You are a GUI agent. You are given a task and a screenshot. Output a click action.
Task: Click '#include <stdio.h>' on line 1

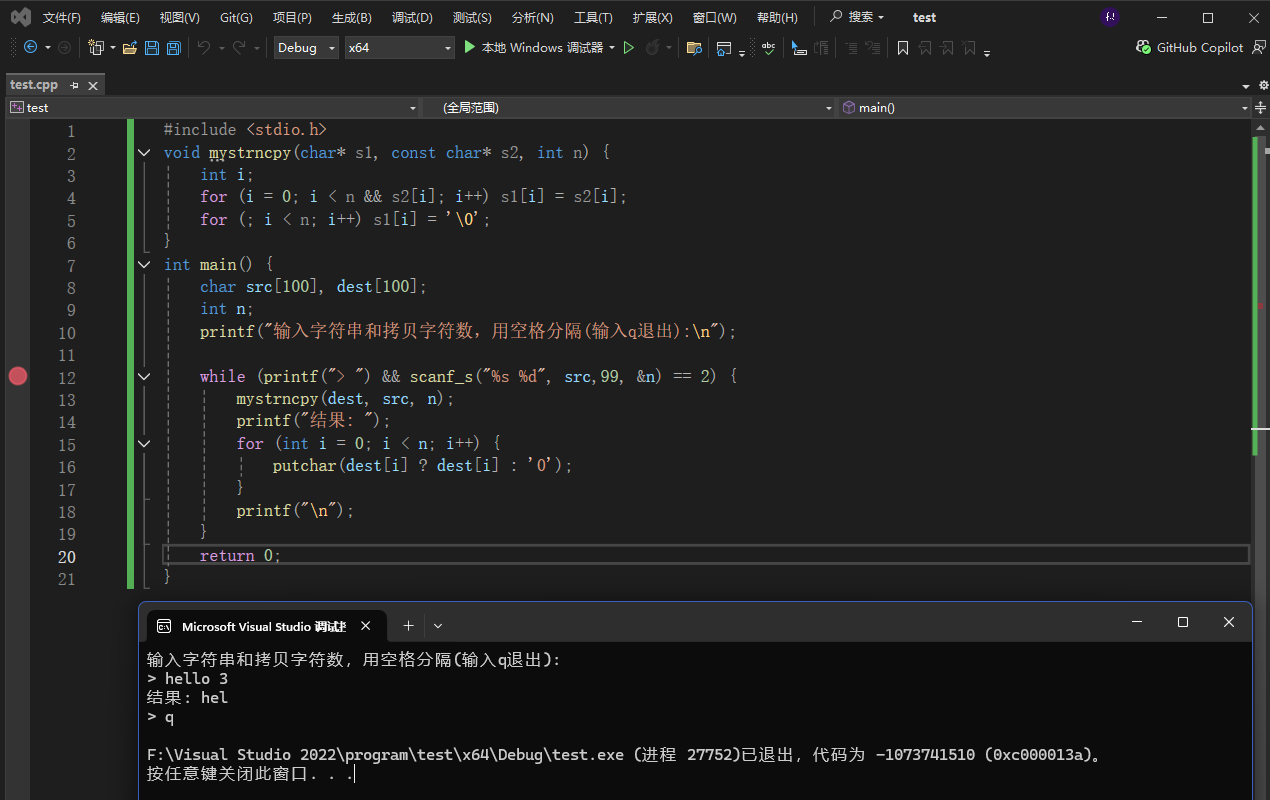[x=245, y=130]
